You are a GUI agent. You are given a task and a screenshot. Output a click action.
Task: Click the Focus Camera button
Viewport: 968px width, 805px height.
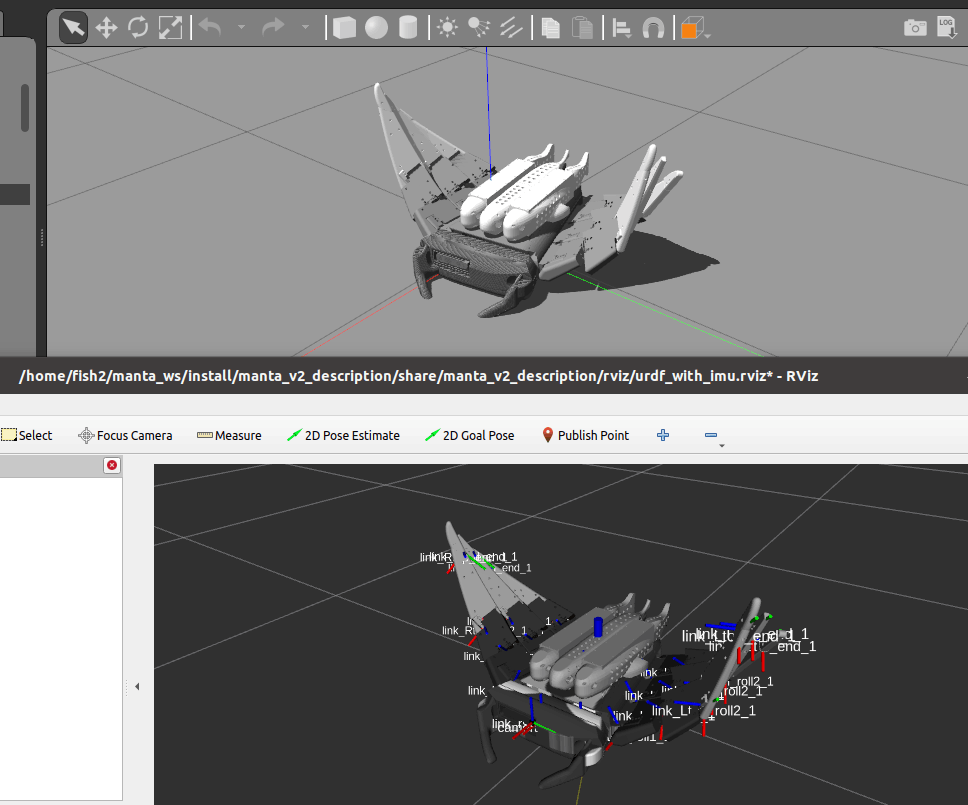[125, 435]
